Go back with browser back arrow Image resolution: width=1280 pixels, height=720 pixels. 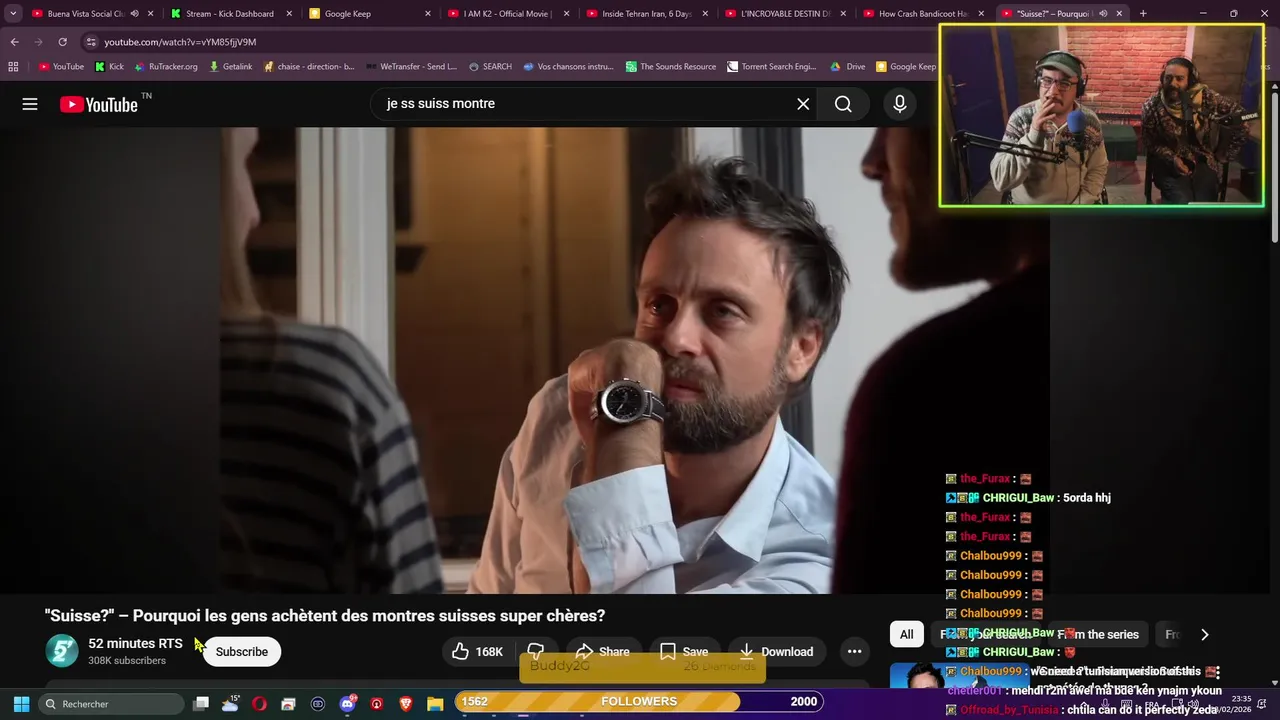coord(14,42)
